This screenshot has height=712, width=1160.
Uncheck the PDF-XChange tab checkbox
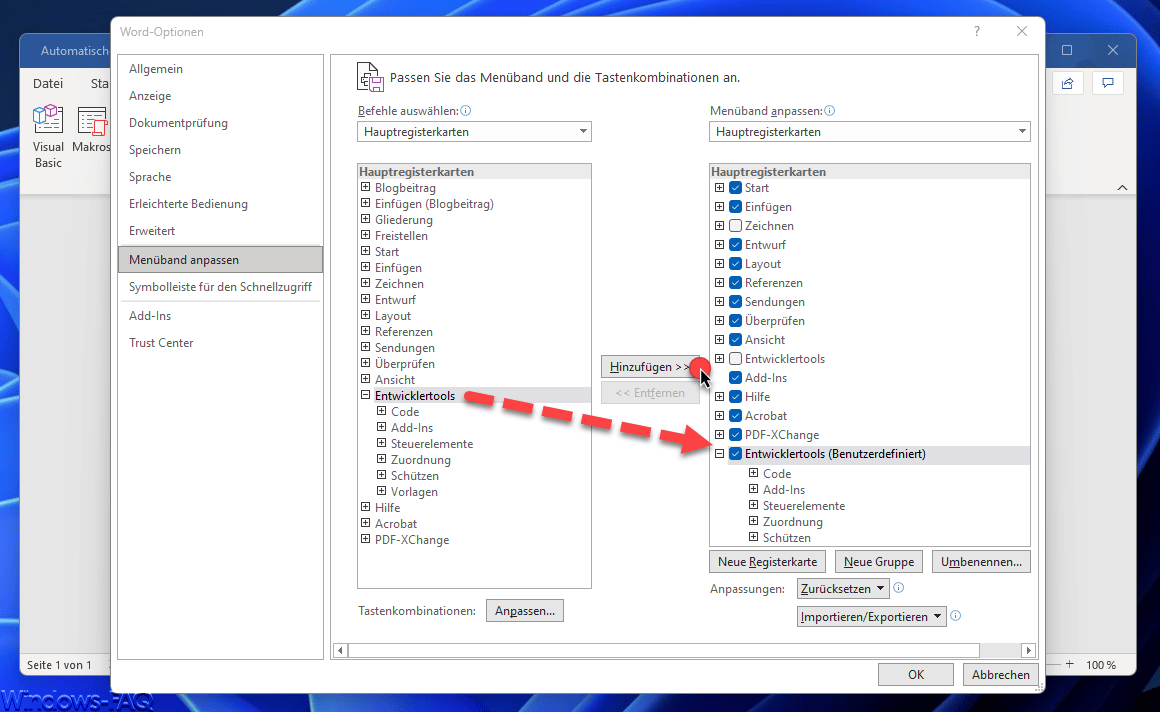click(735, 435)
